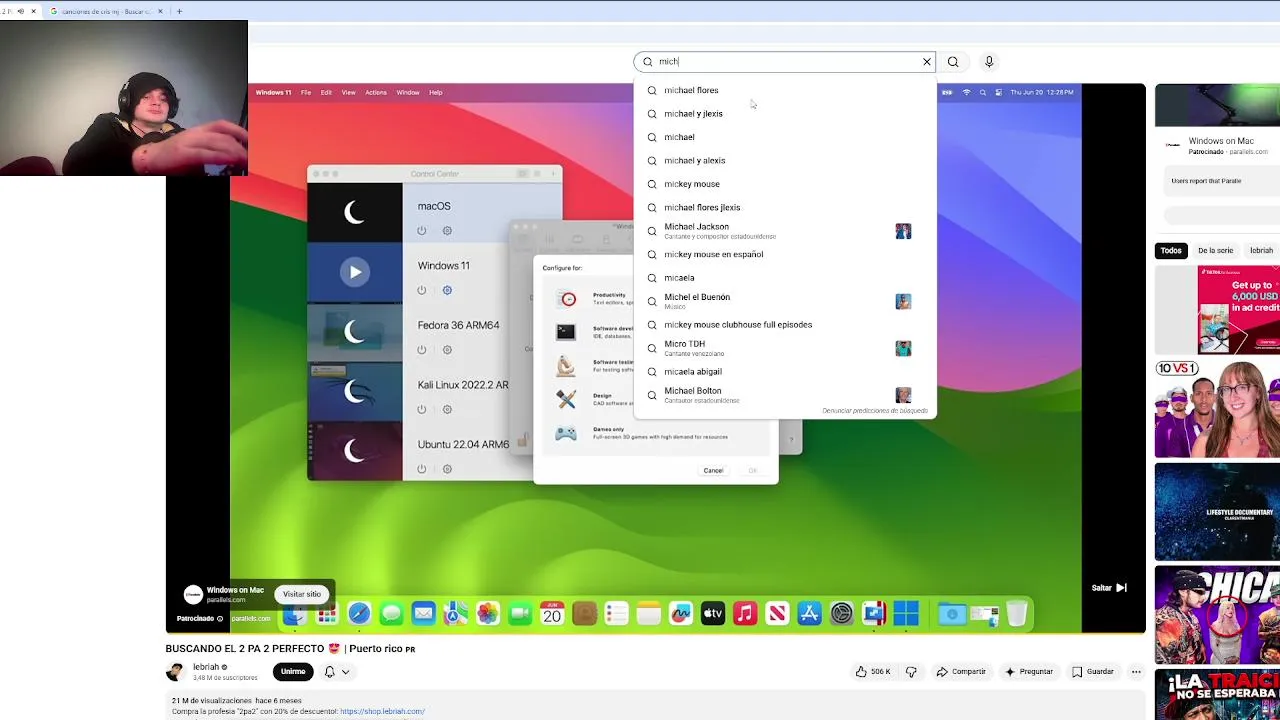Viewport: 1280px width, 720px height.
Task: Open Edit menu in video menu bar
Action: coord(326,93)
